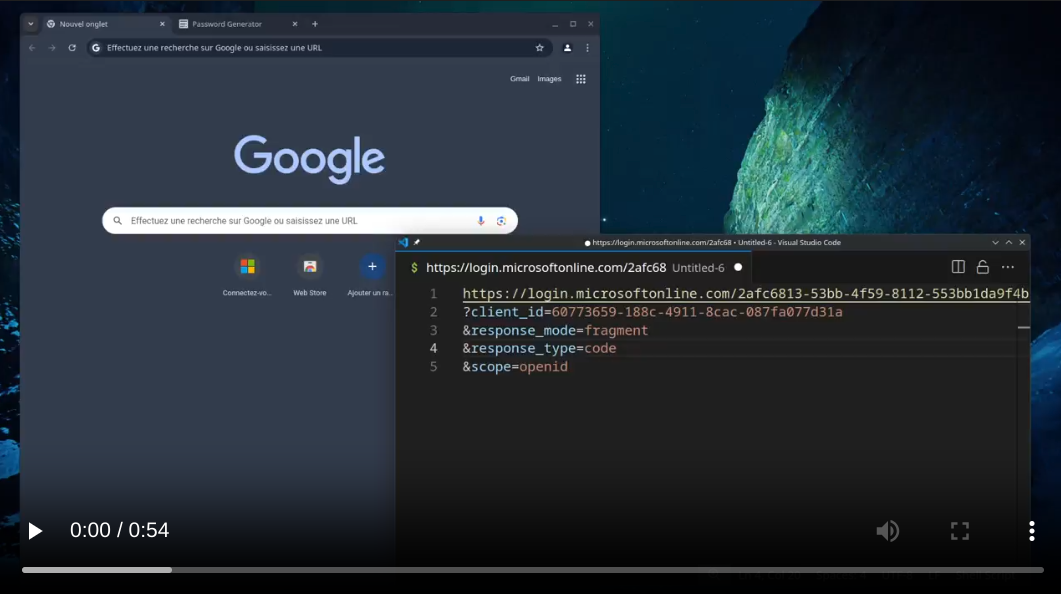The height and width of the screenshot is (594, 1061).
Task: Click the VS Code logo icon
Action: [x=403, y=242]
